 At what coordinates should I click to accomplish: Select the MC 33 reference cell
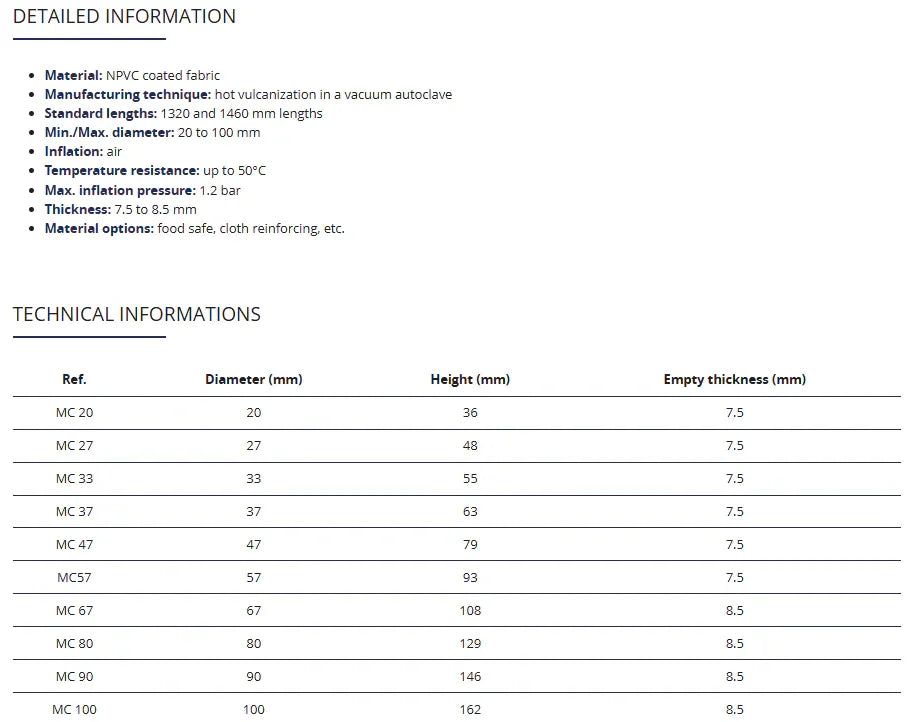[74, 479]
